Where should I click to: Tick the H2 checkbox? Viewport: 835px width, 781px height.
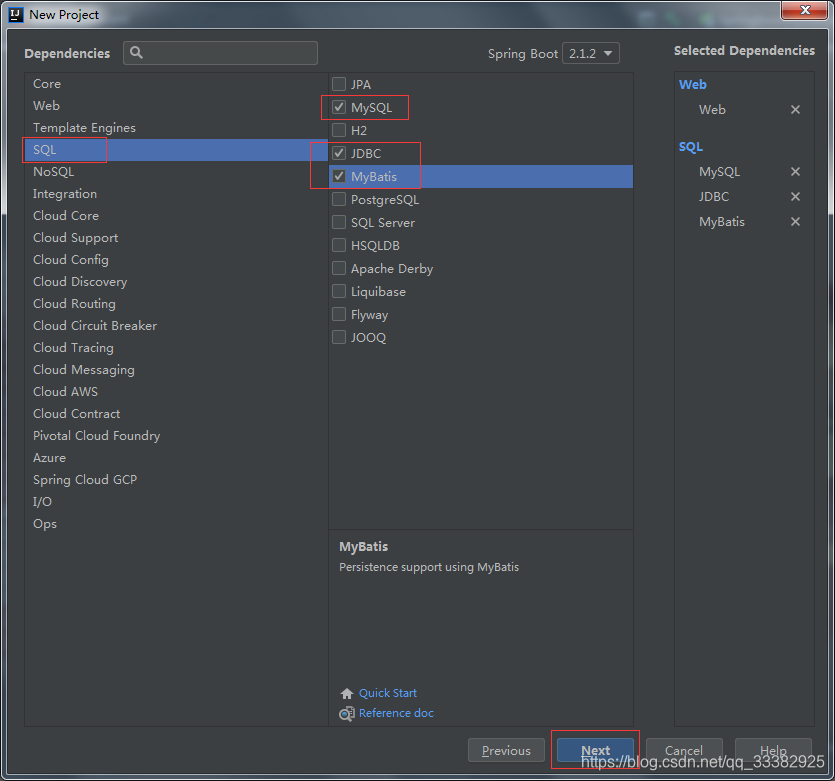coord(339,130)
